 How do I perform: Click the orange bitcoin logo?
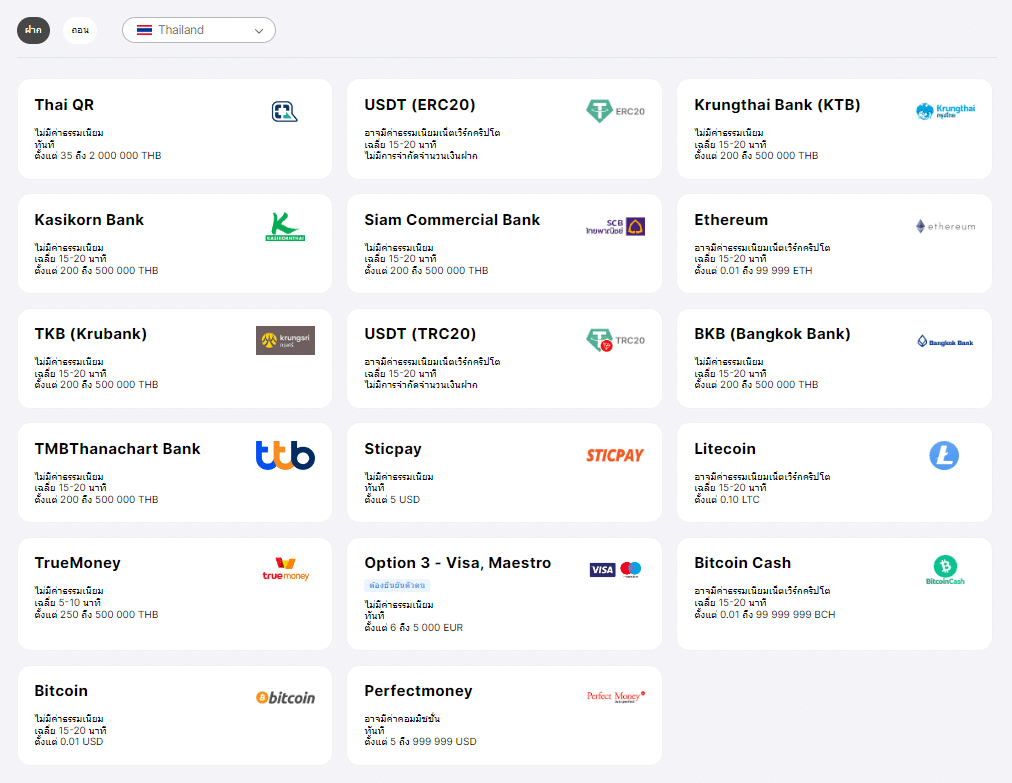click(x=285, y=698)
